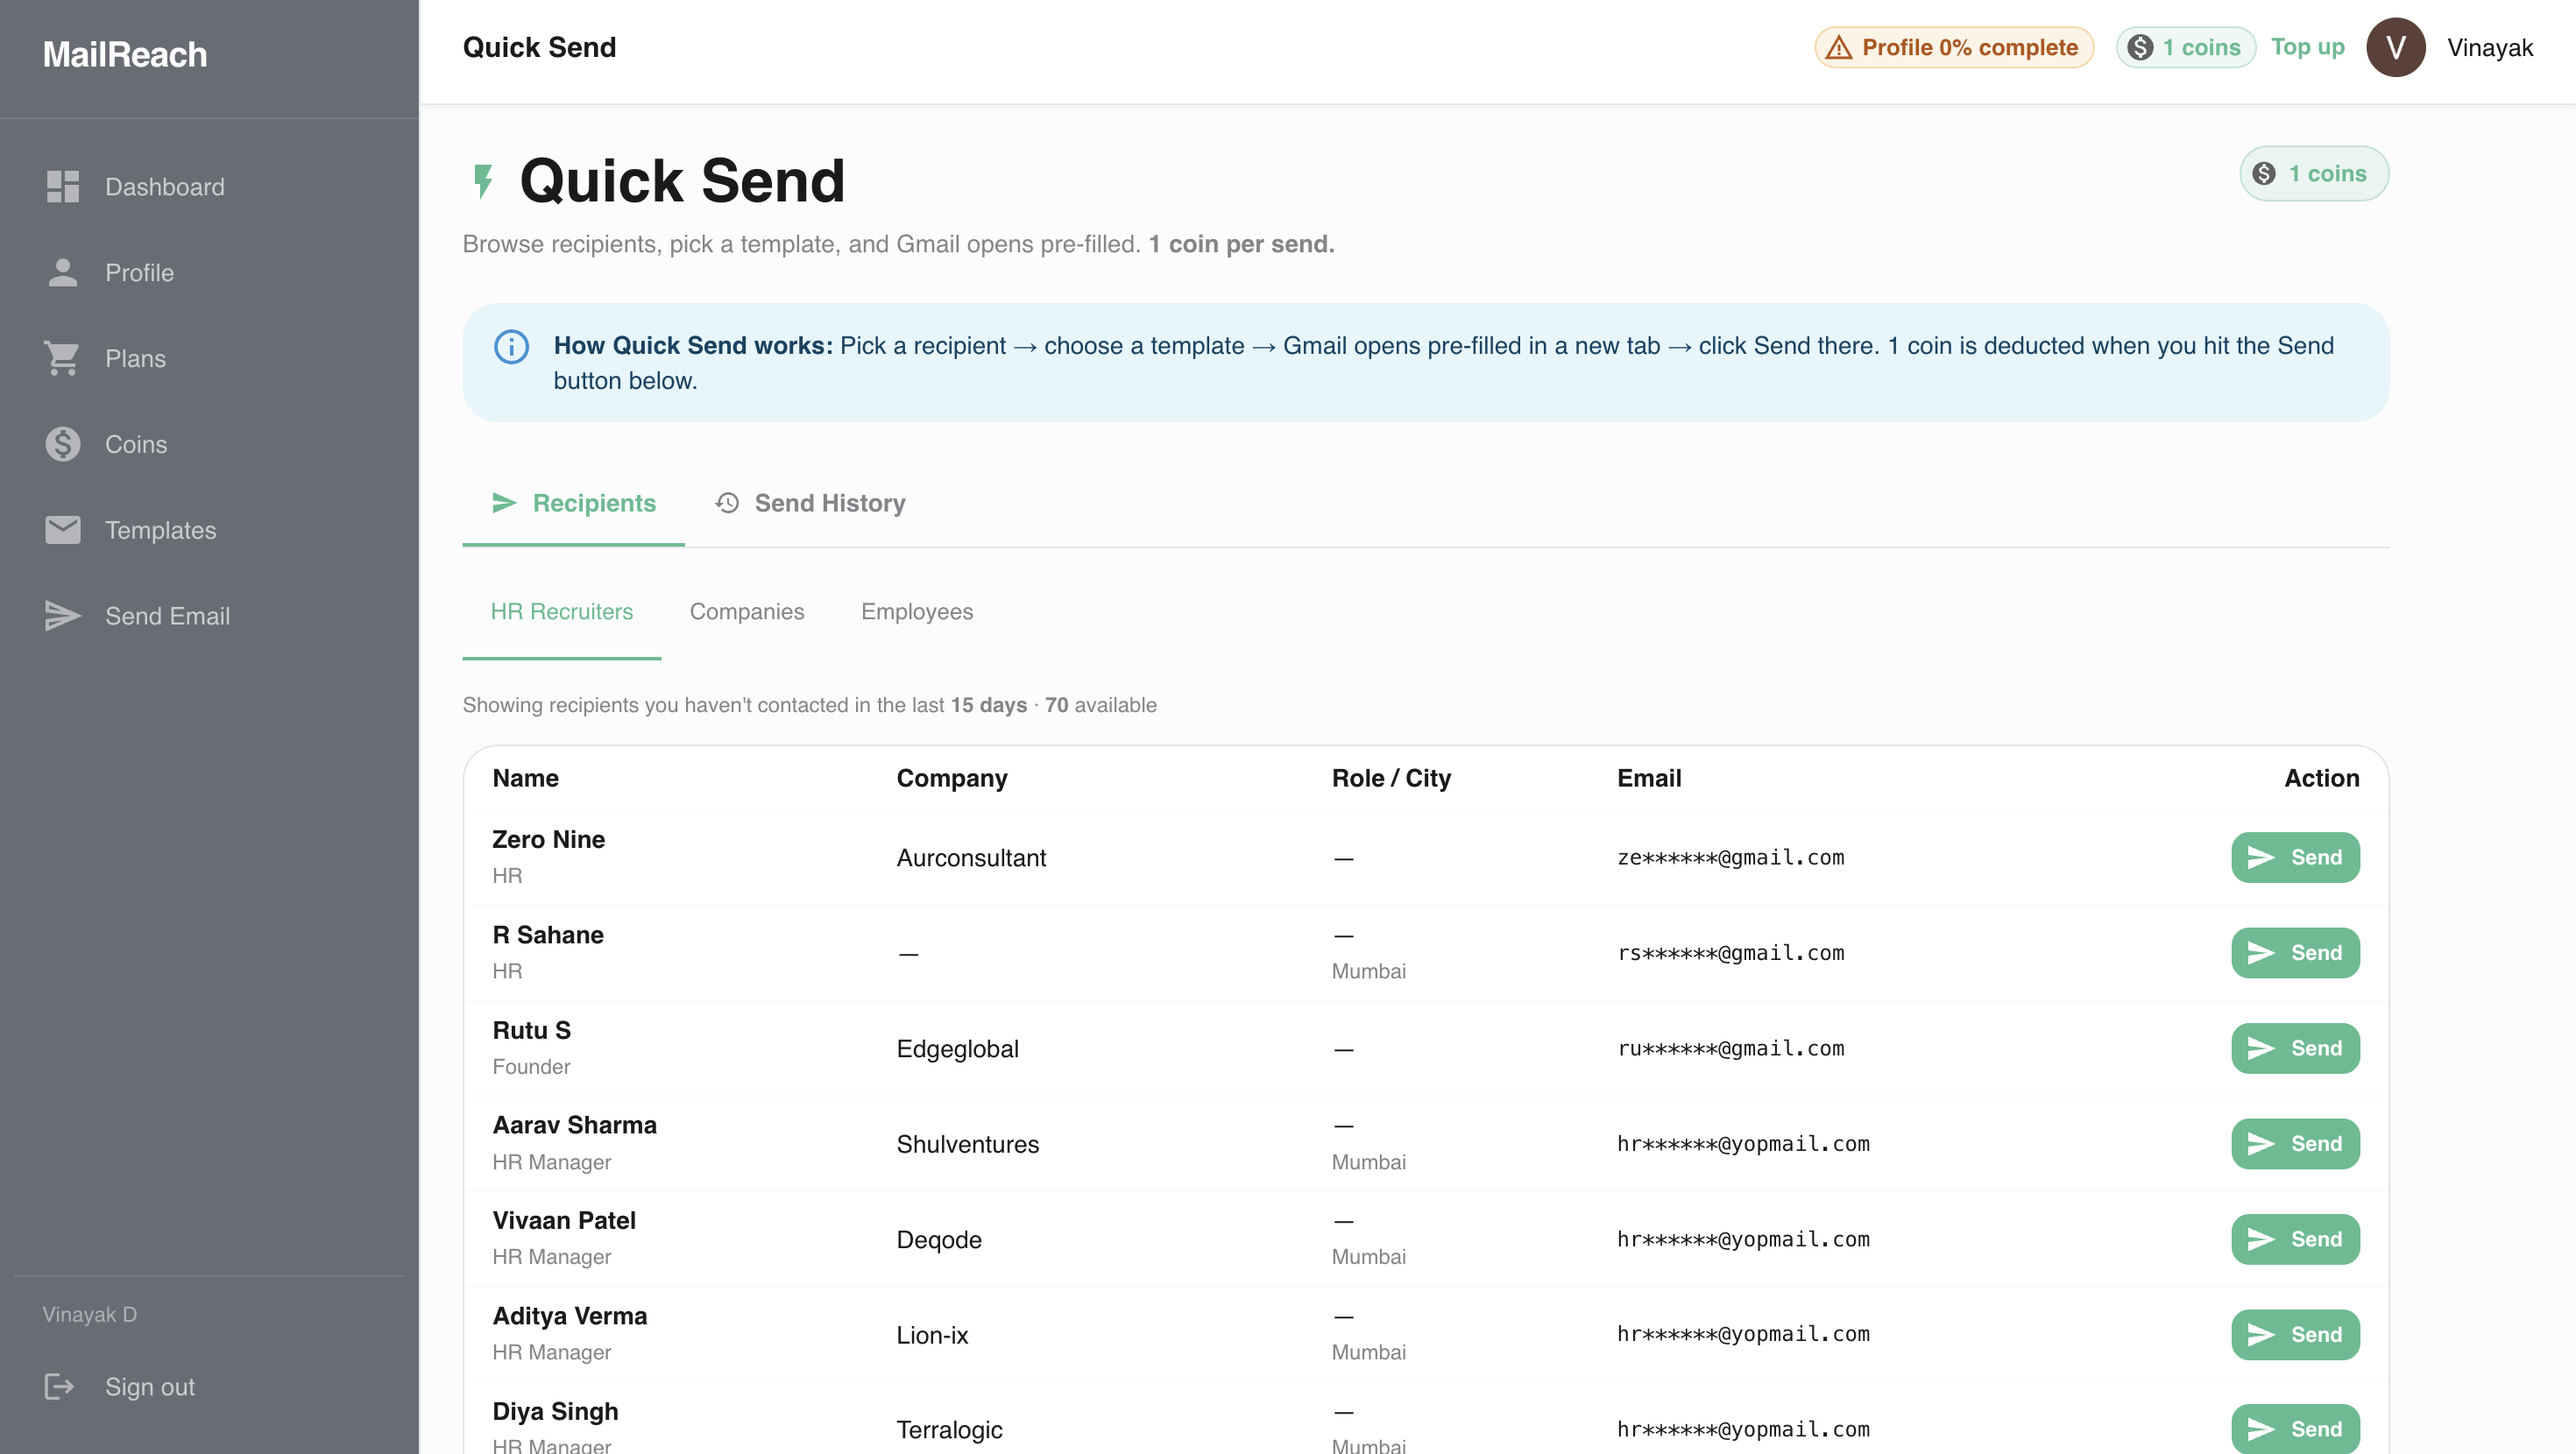
Task: Click the Plans shopping cart icon
Action: point(62,359)
